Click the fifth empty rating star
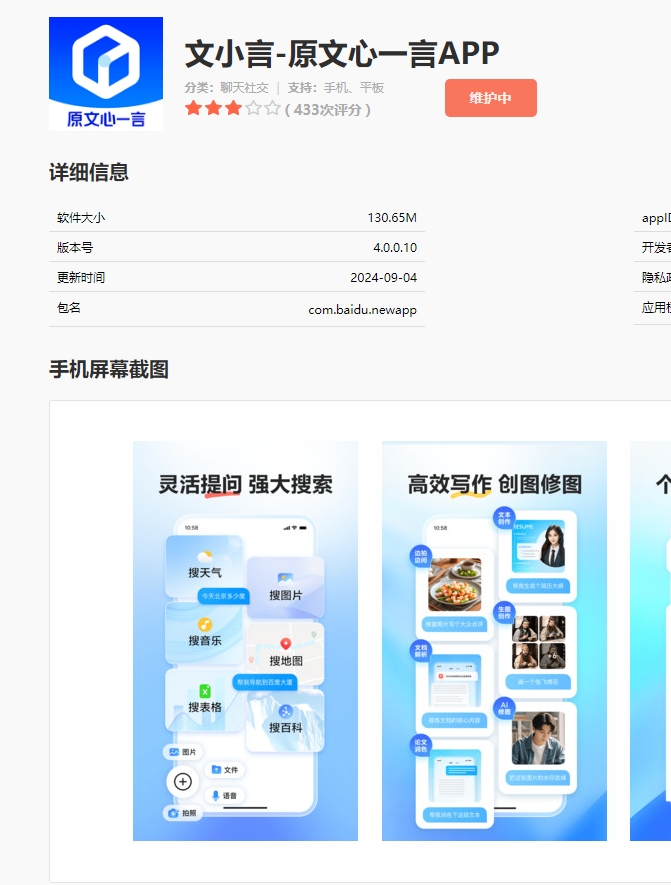The image size is (671, 885). 272,108
